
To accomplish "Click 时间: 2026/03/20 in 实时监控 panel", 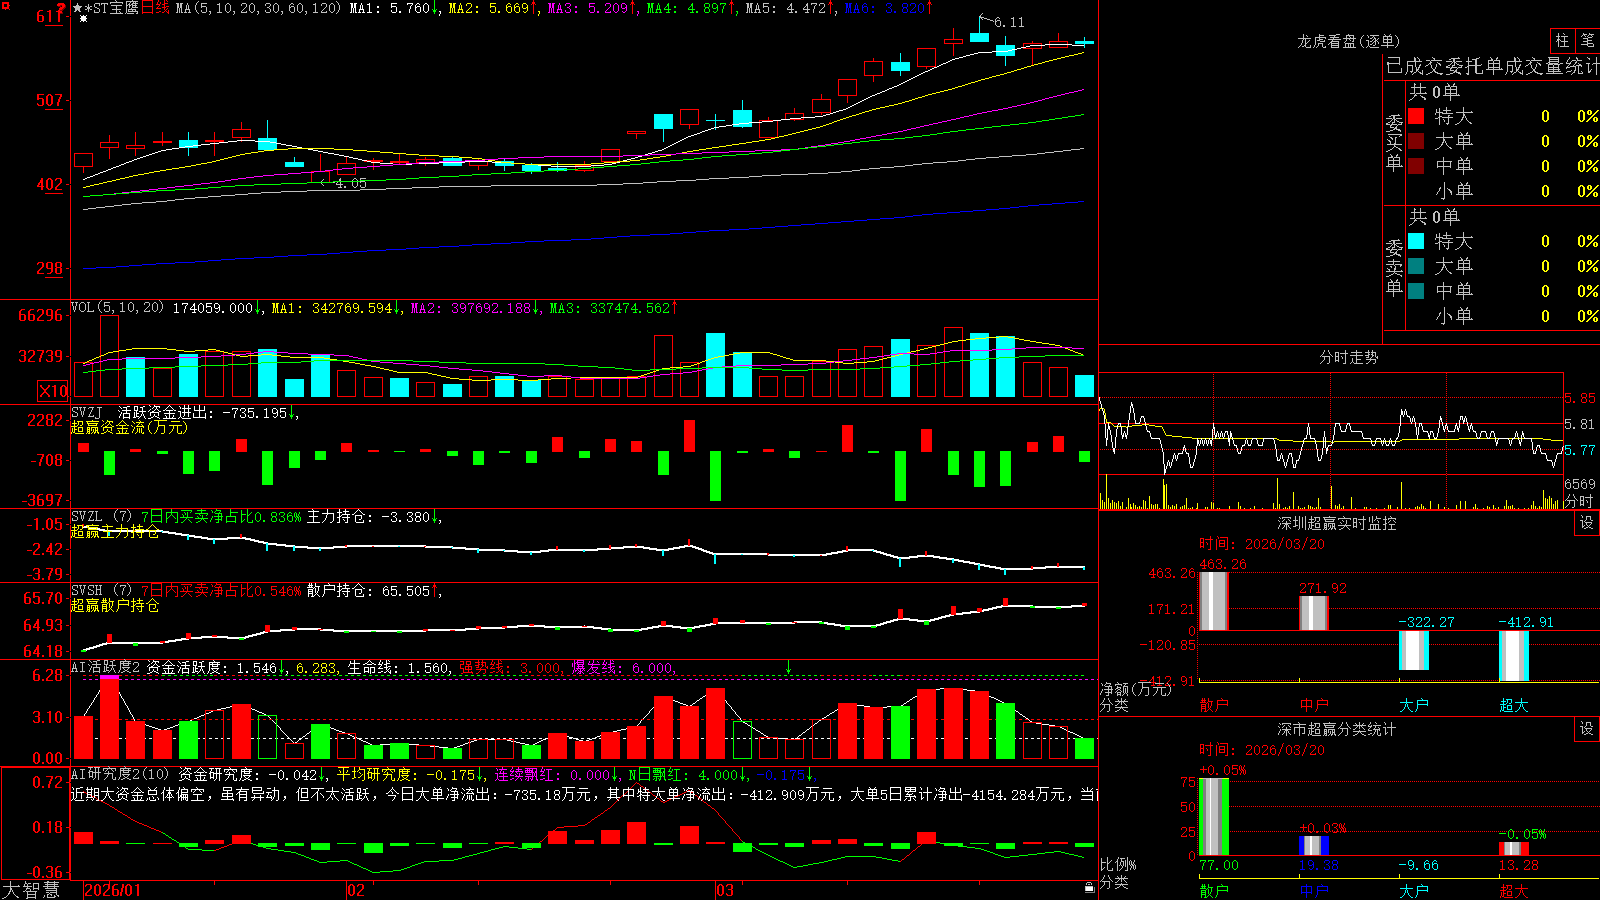I will tap(1262, 544).
